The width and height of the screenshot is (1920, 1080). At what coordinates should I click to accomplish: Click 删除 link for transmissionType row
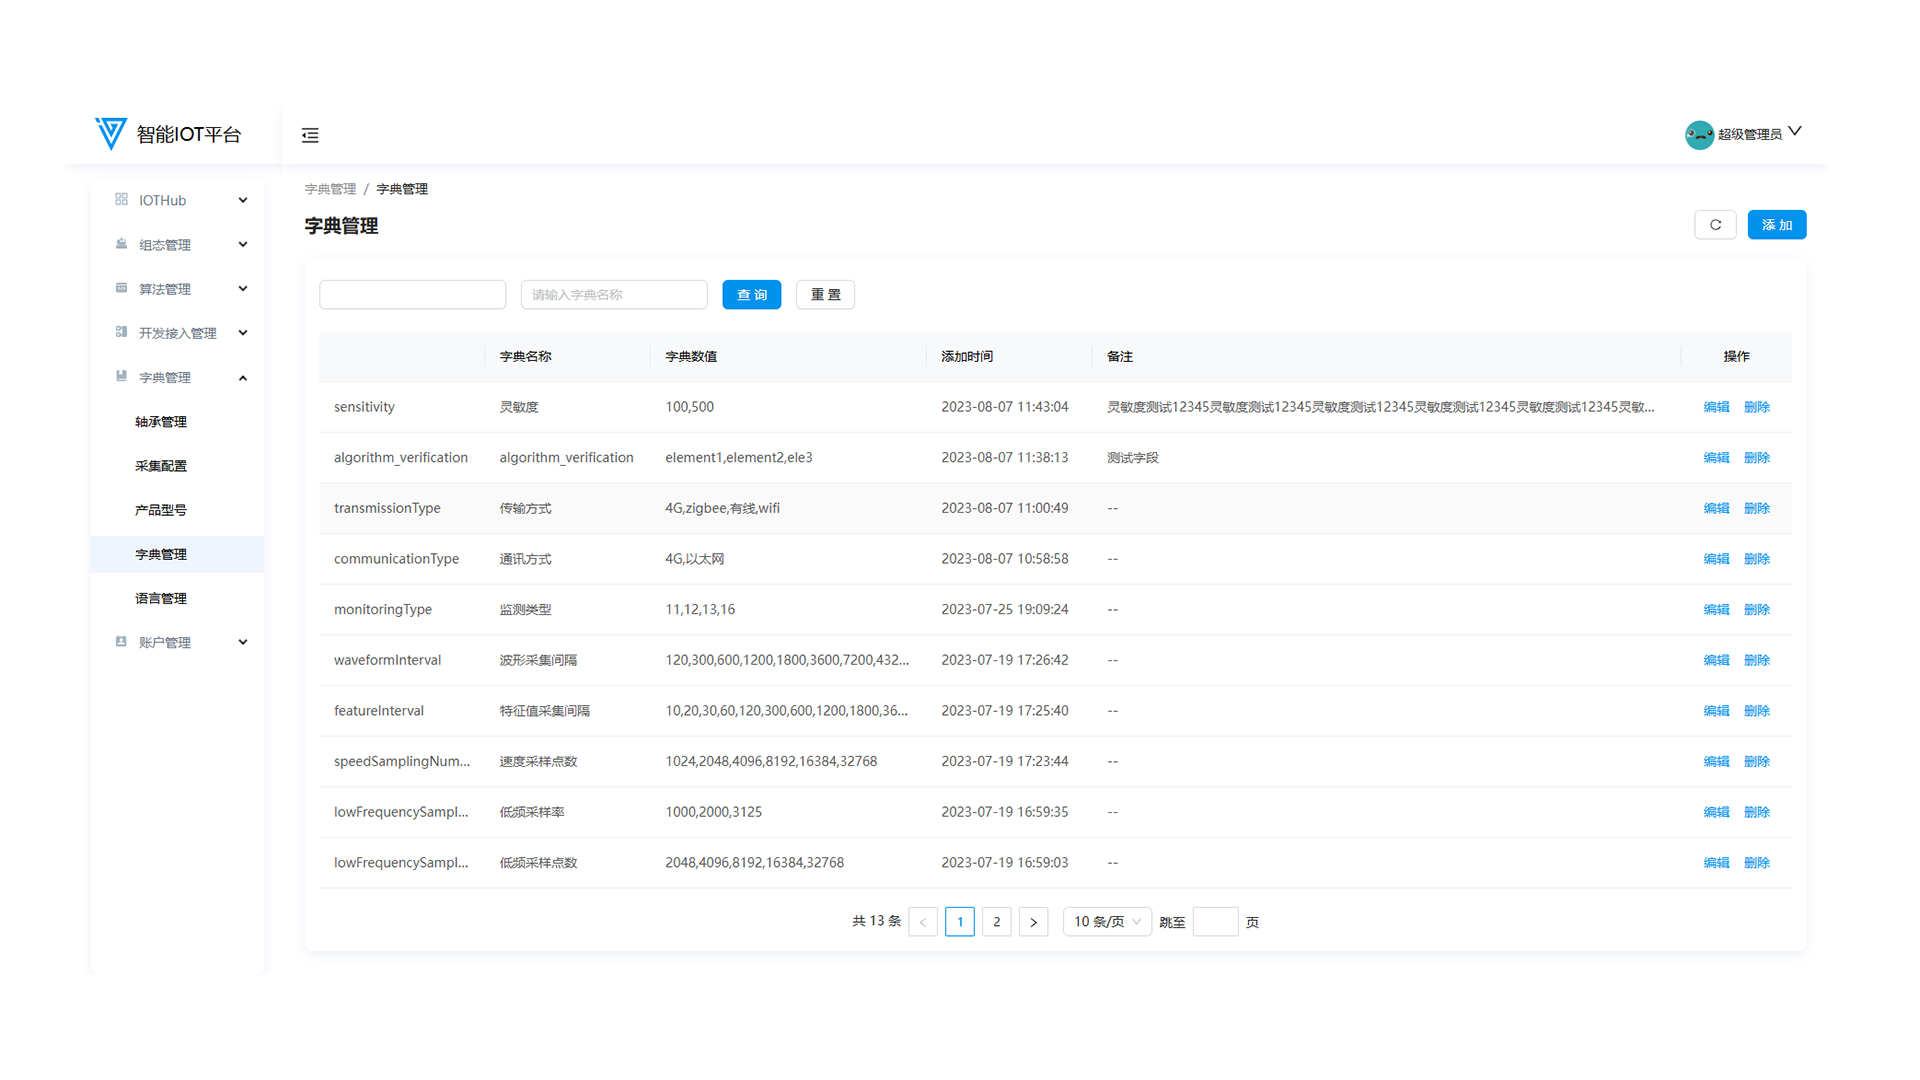click(x=1756, y=508)
